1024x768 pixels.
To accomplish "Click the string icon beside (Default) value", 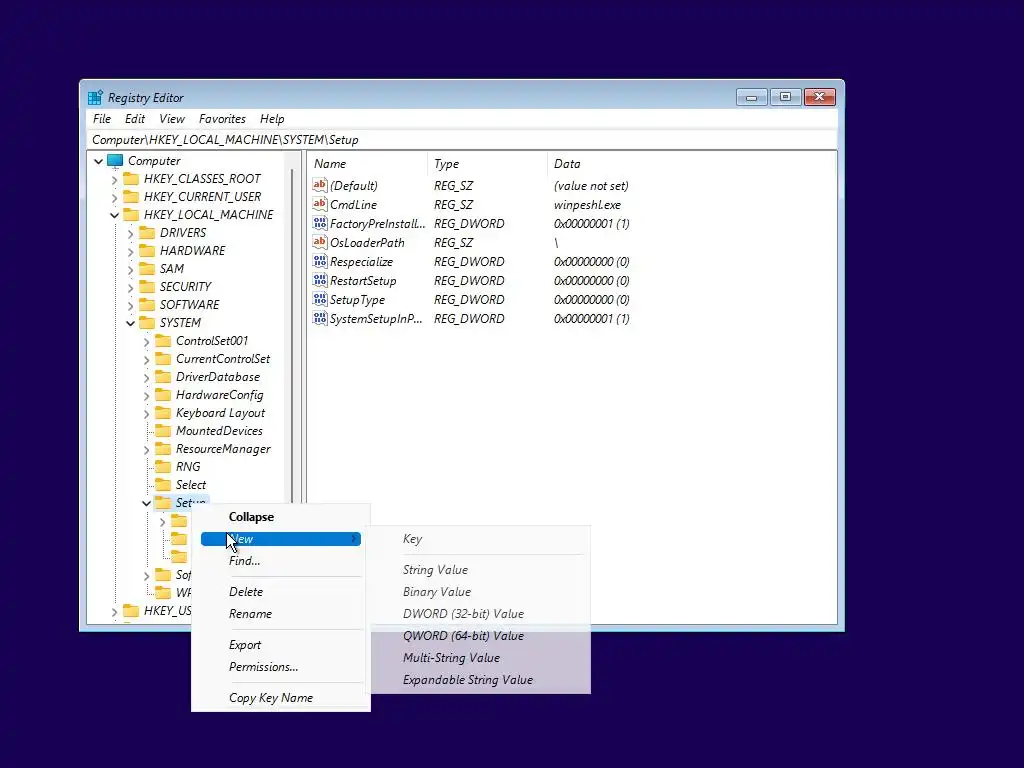I will point(319,185).
